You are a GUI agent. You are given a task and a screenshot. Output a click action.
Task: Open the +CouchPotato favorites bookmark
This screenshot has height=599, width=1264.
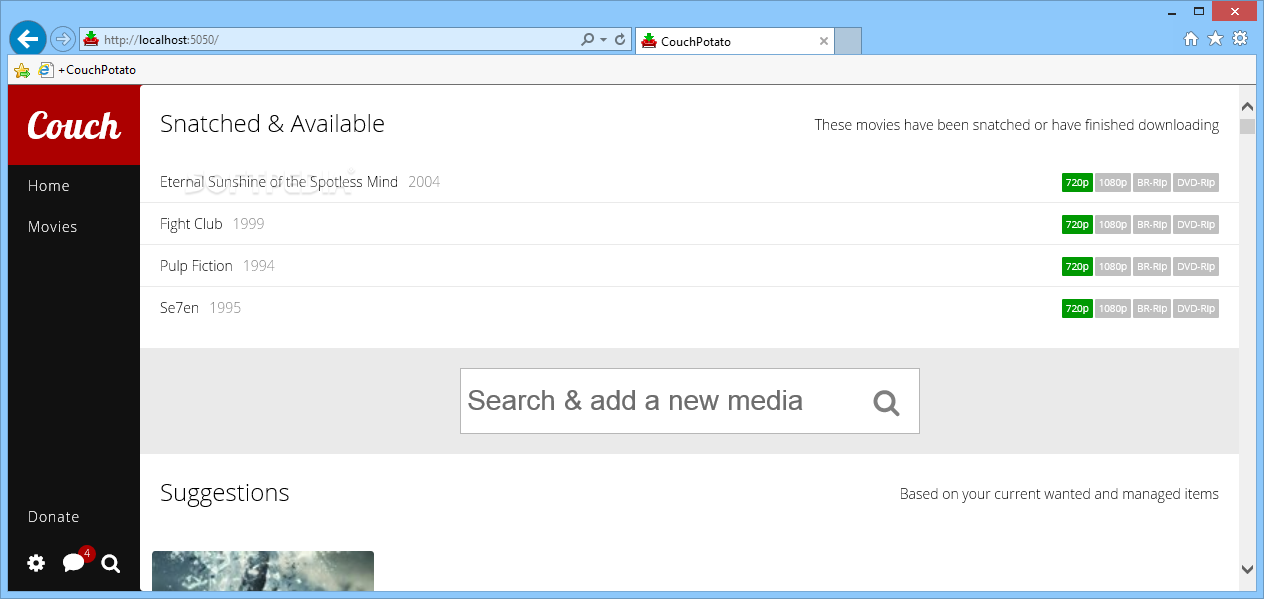click(x=87, y=70)
